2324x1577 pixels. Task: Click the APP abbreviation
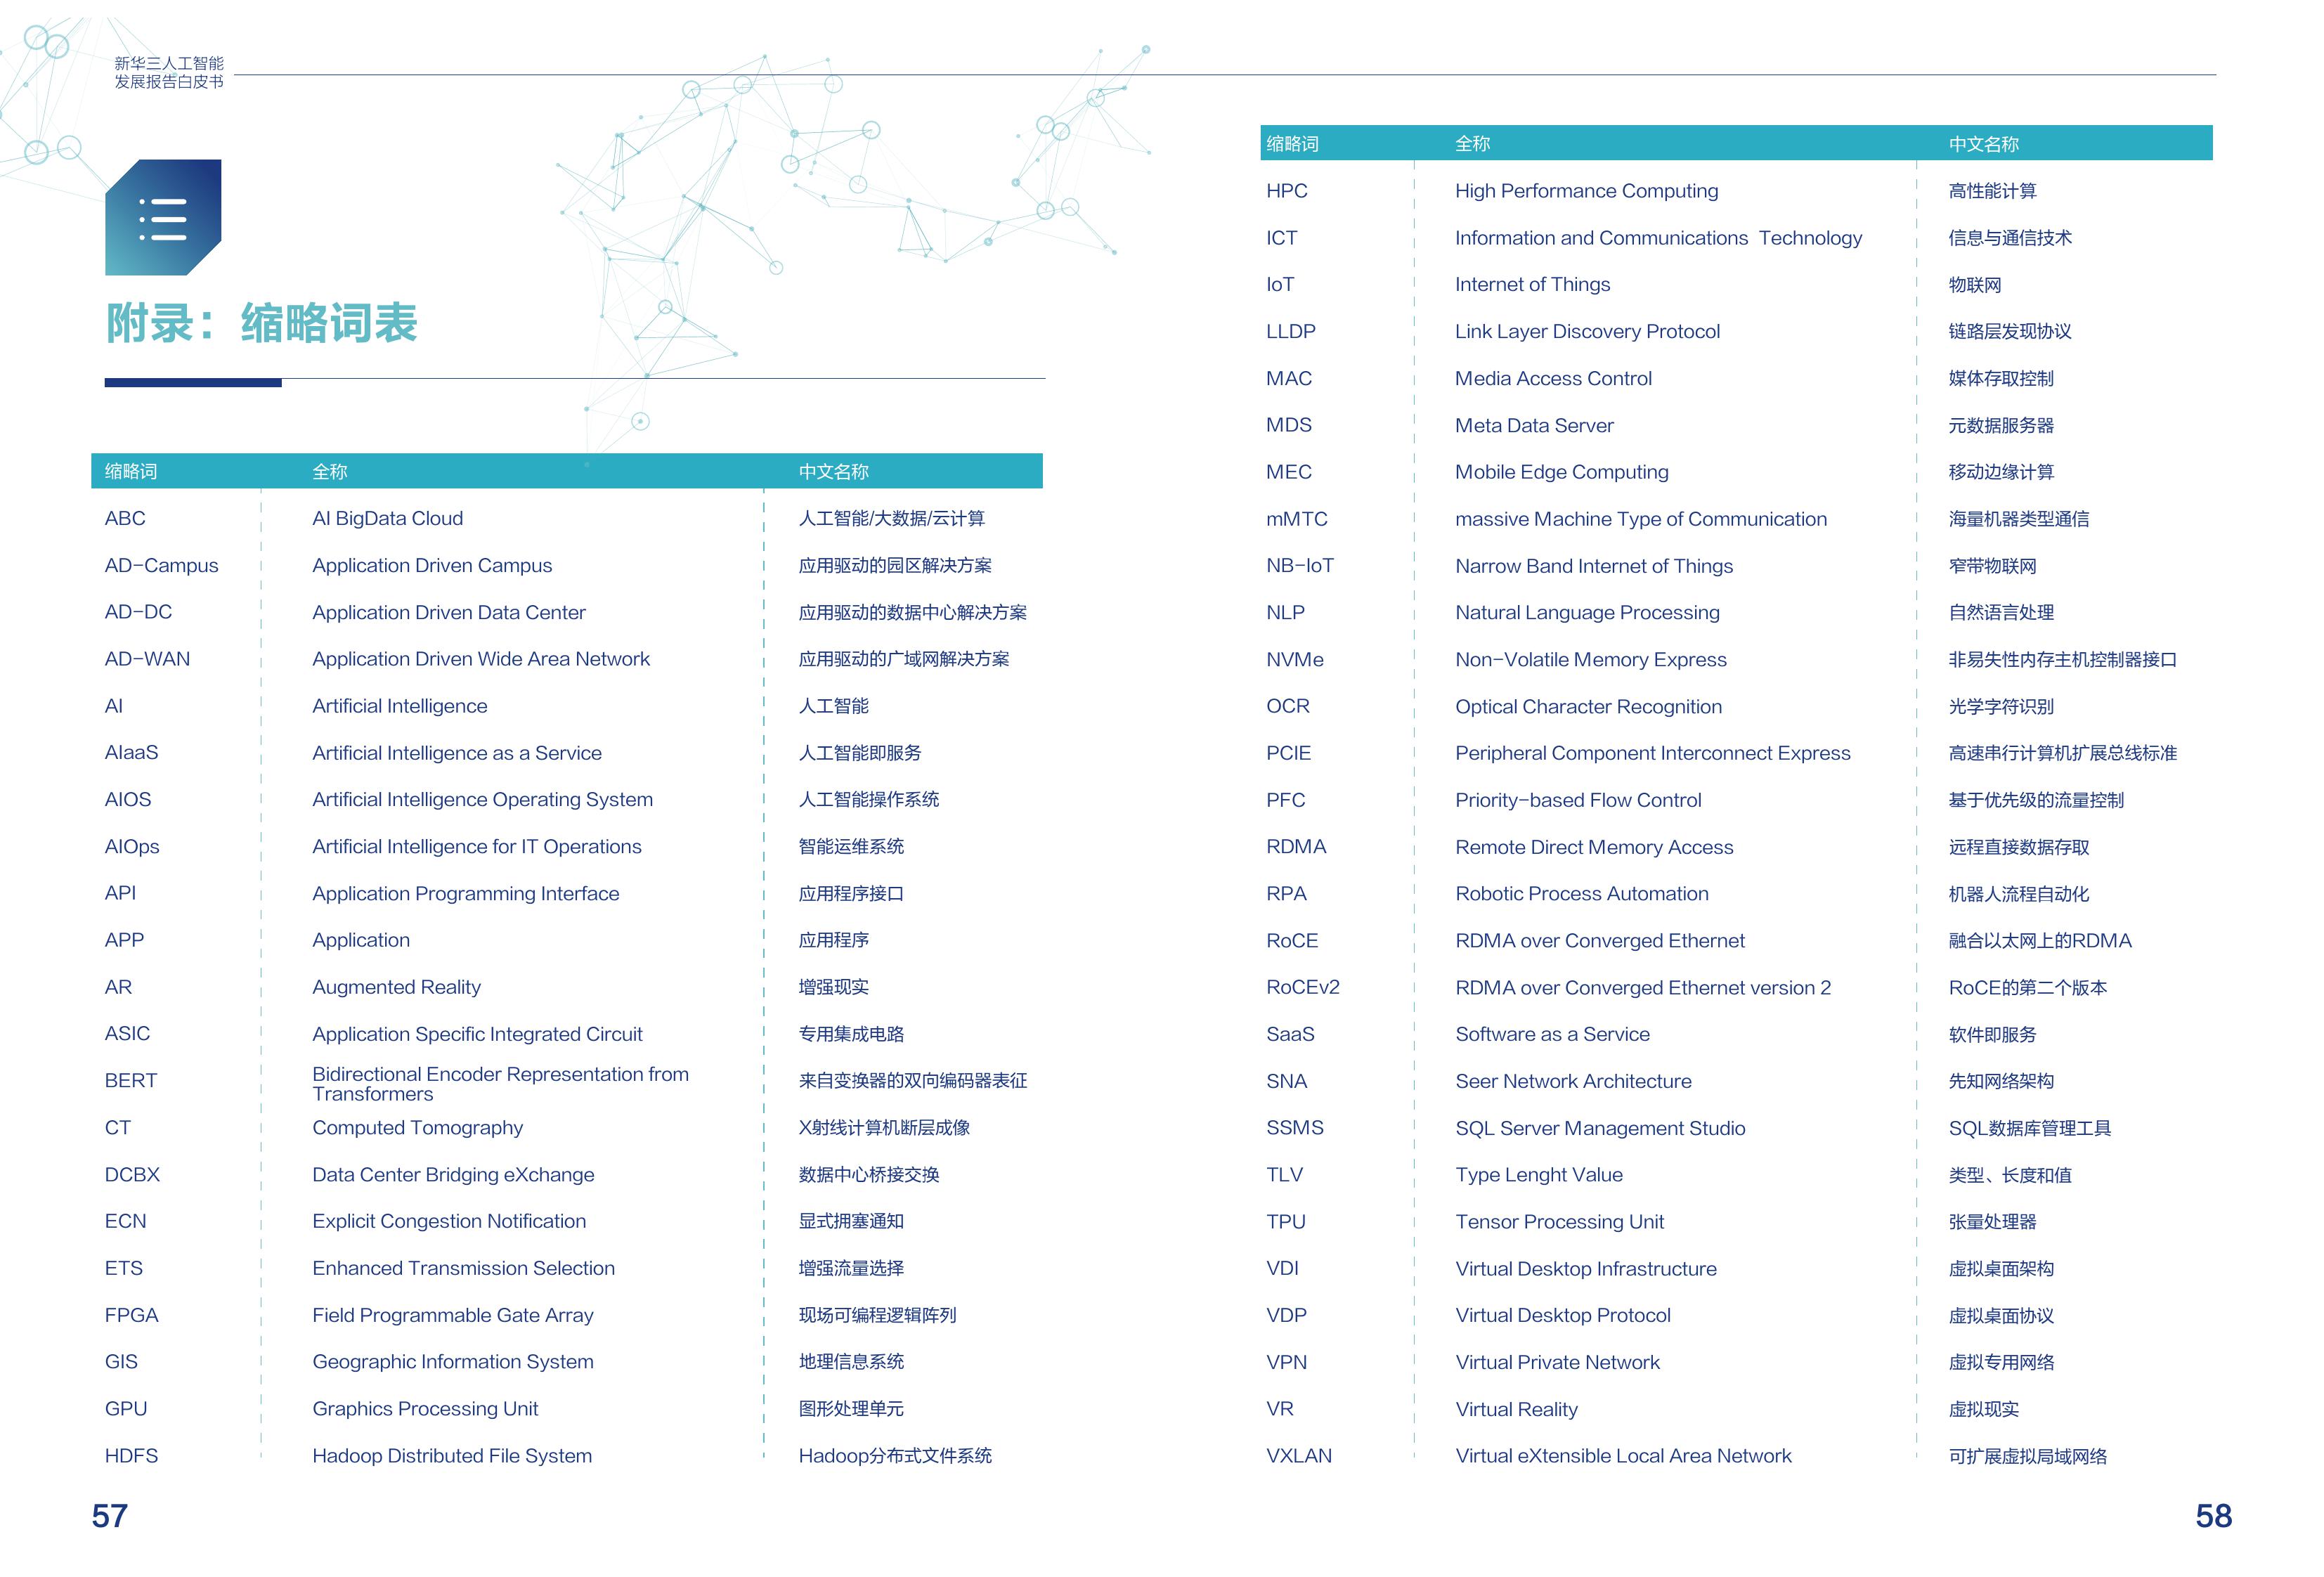pos(124,940)
